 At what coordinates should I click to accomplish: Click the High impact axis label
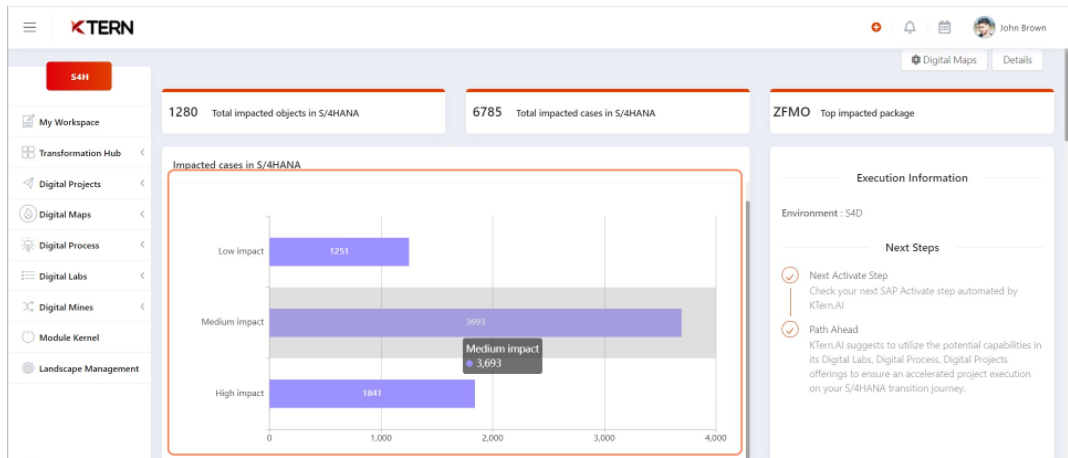point(239,394)
